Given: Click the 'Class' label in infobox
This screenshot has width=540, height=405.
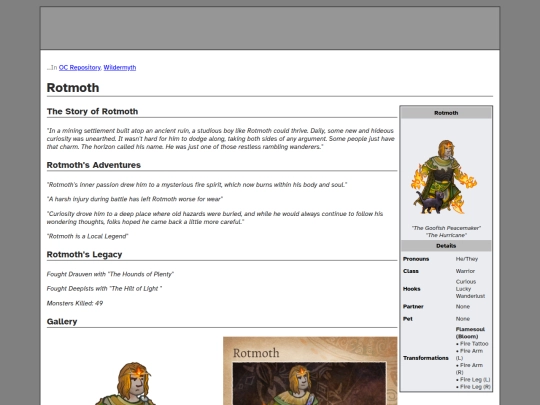Looking at the screenshot, I should (411, 271).
